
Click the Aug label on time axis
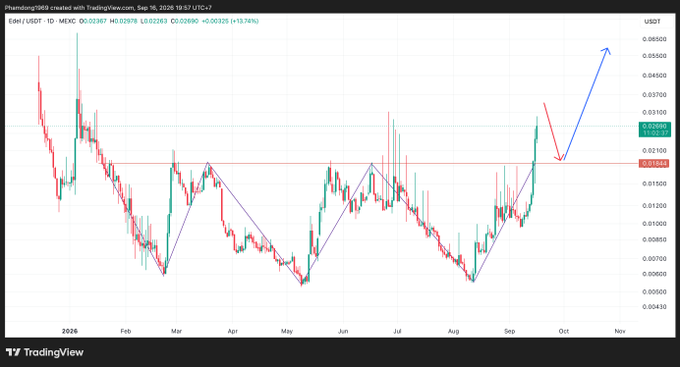point(453,331)
